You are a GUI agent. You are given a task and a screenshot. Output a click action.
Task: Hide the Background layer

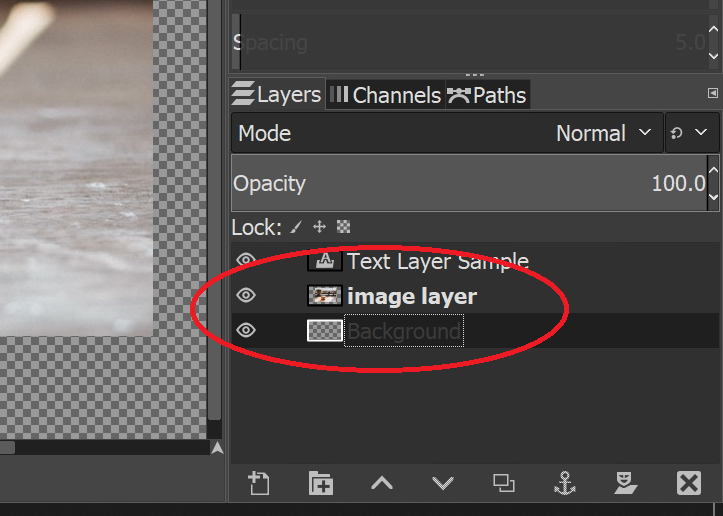point(246,330)
